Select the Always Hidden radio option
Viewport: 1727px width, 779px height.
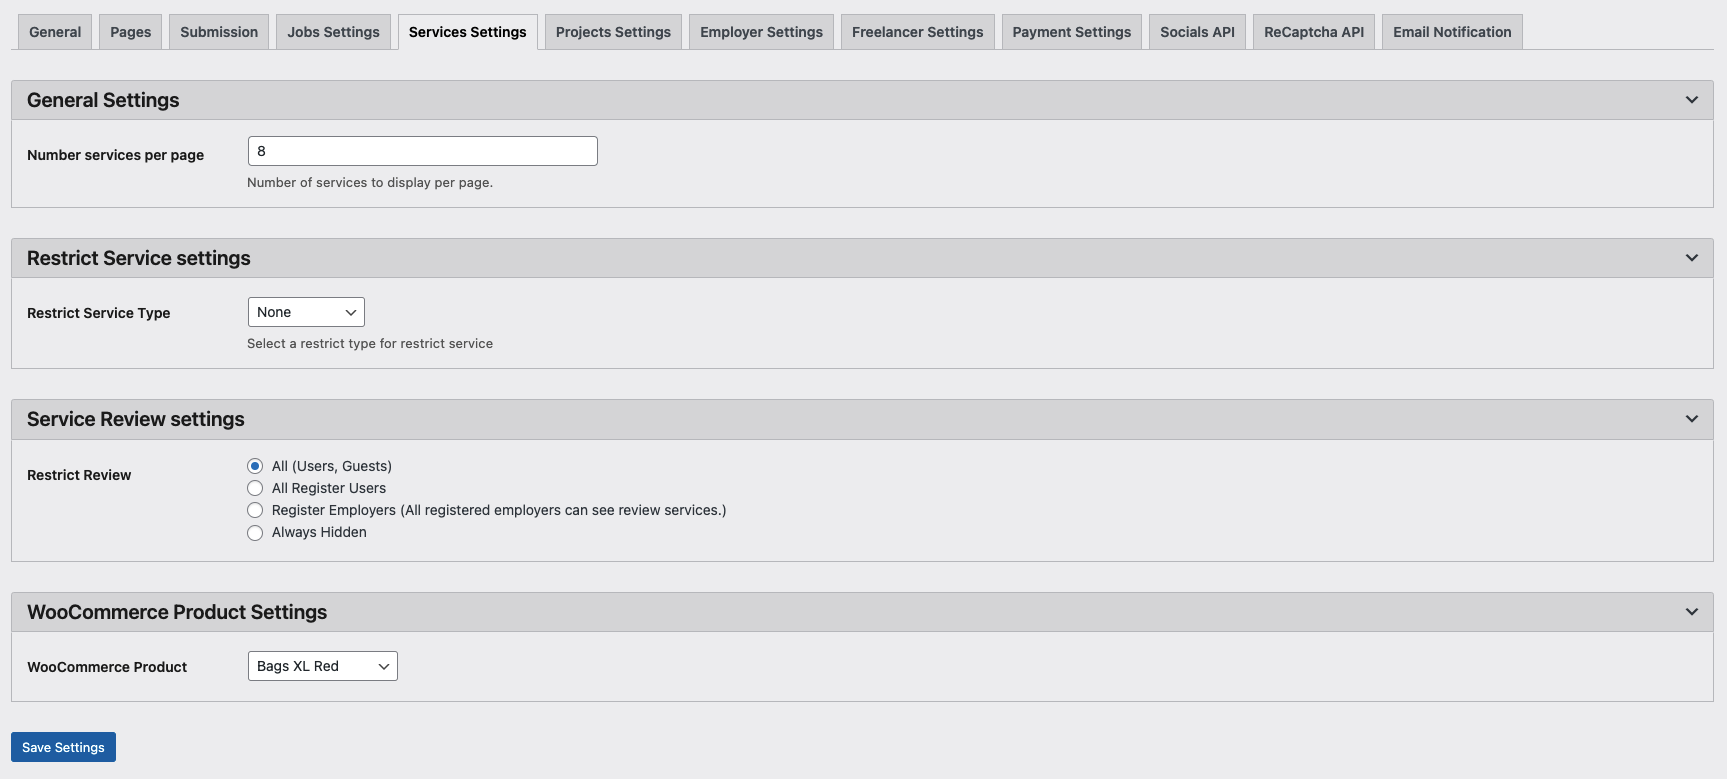click(x=255, y=532)
